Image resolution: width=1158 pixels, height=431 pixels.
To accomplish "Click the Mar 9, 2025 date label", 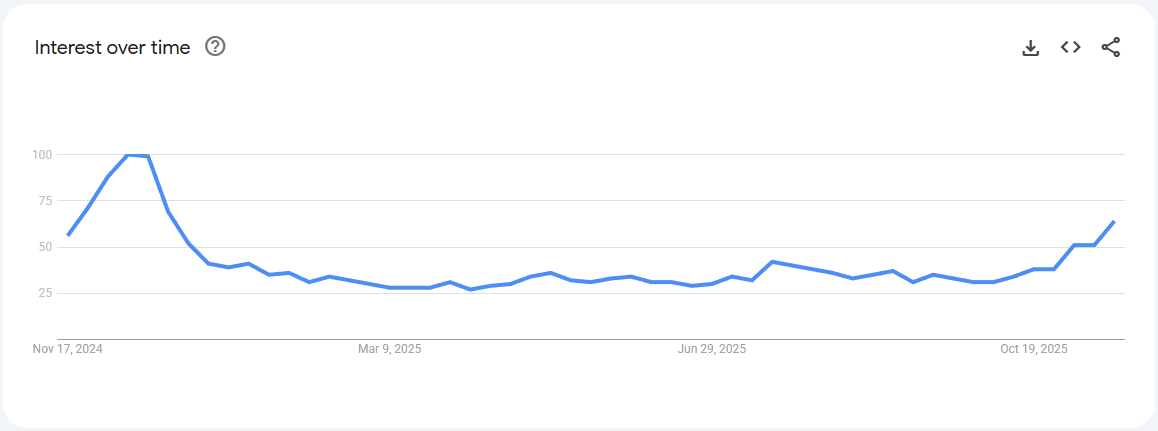I will tap(390, 349).
